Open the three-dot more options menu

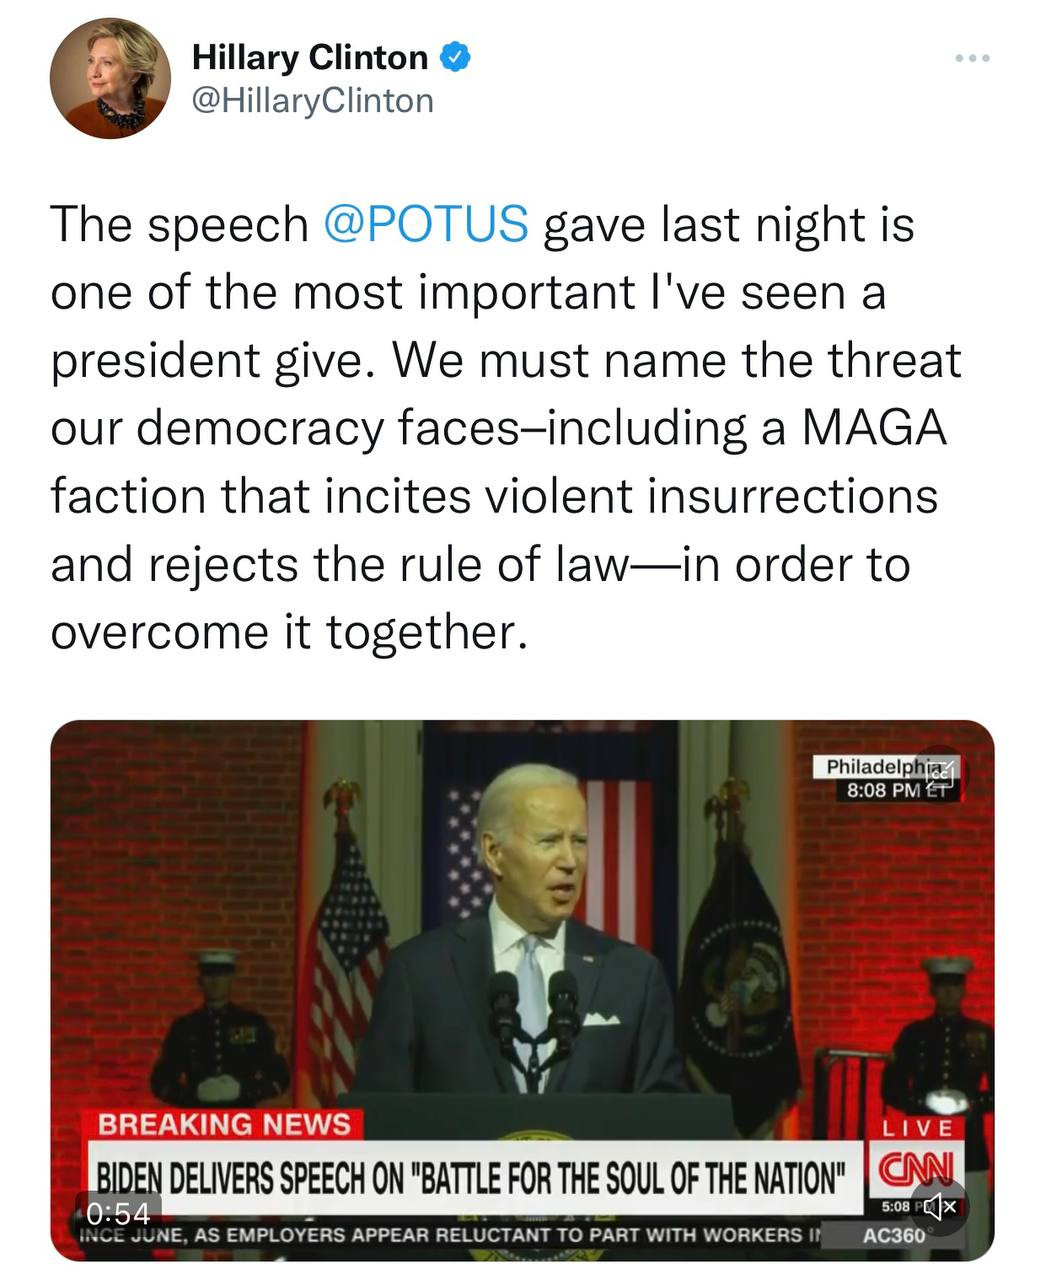972,59
